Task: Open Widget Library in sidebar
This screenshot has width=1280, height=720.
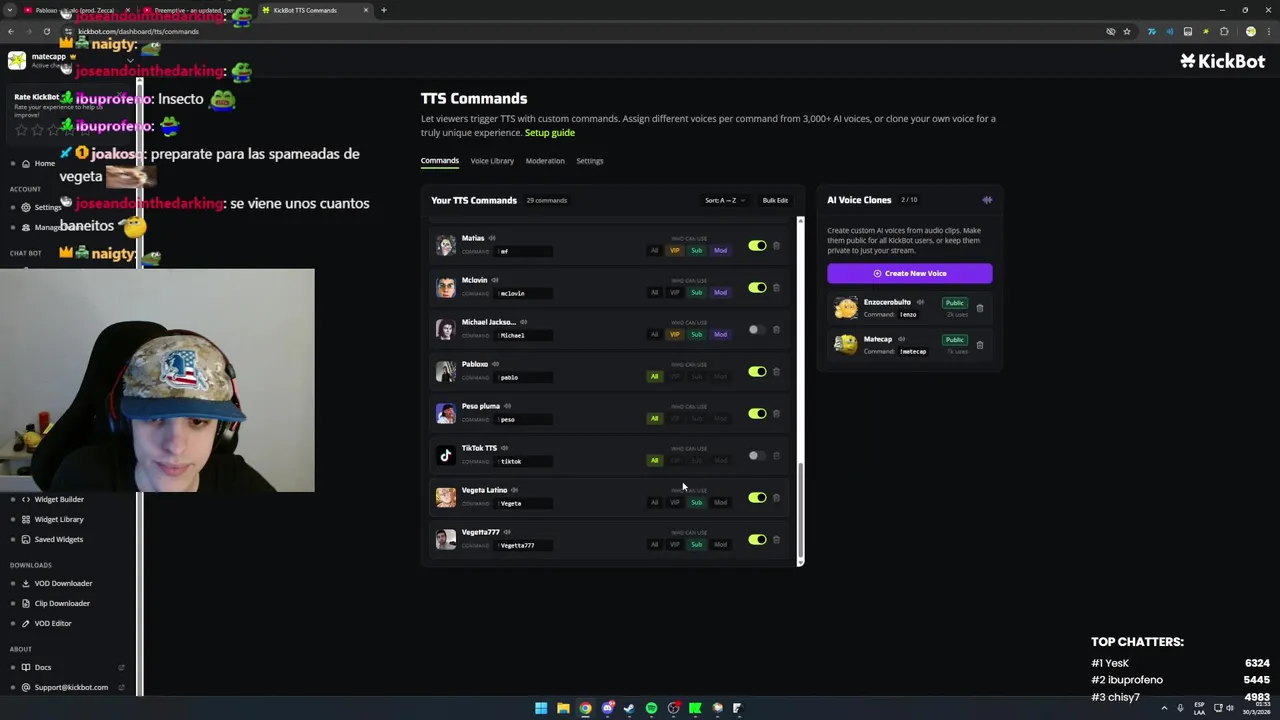Action: [x=59, y=519]
